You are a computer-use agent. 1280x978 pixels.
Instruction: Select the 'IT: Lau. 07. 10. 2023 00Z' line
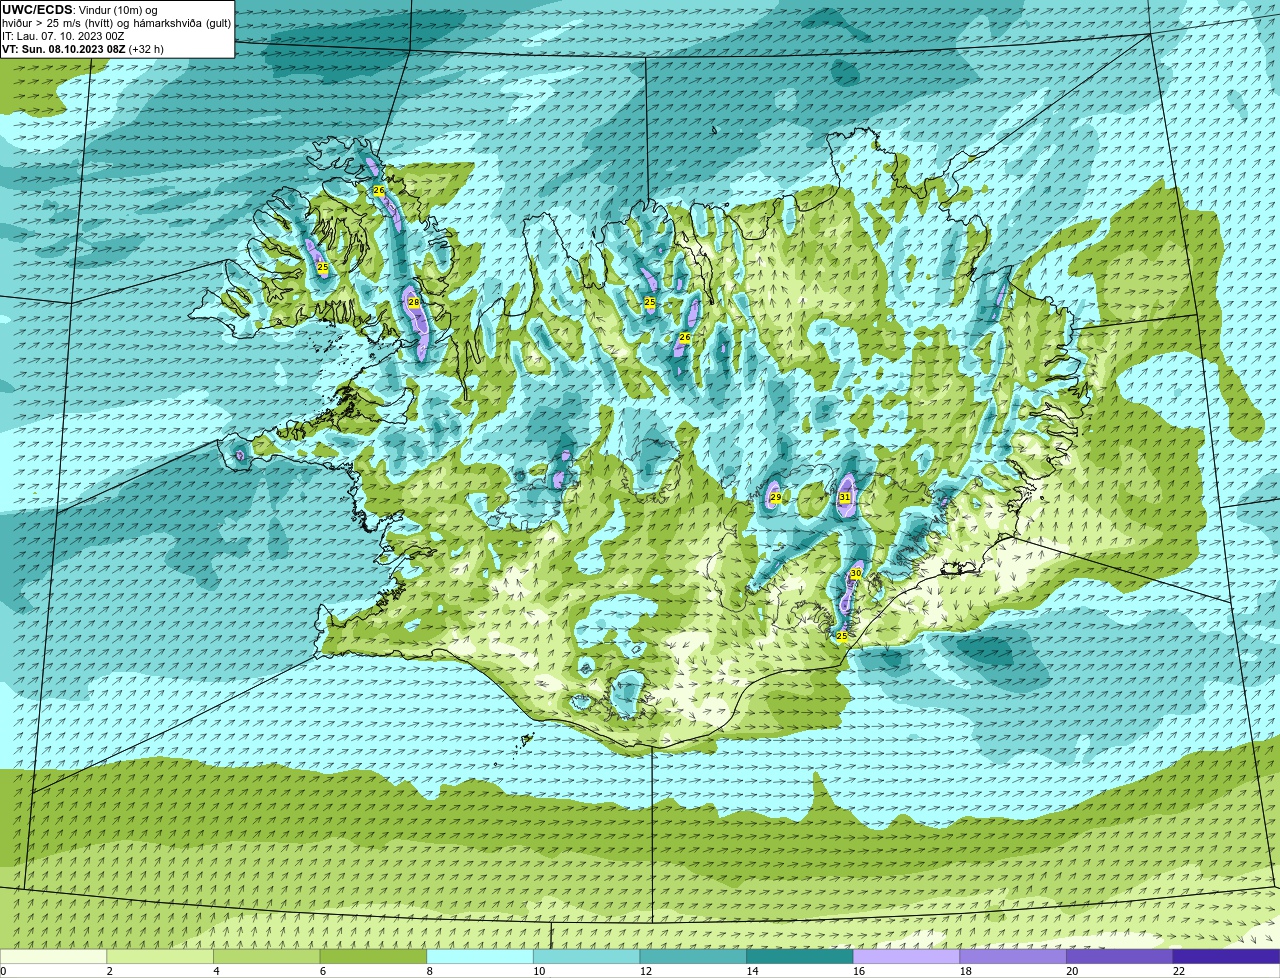pos(63,36)
